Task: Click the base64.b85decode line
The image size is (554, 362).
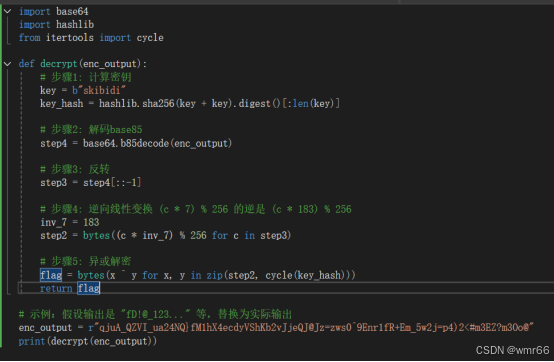Action: (x=136, y=143)
